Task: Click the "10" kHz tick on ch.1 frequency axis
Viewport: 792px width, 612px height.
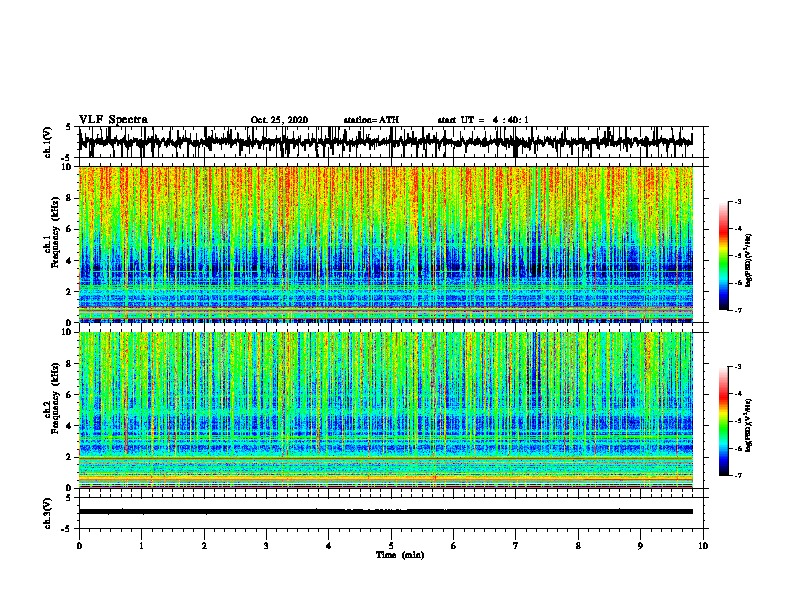Action: click(x=68, y=167)
